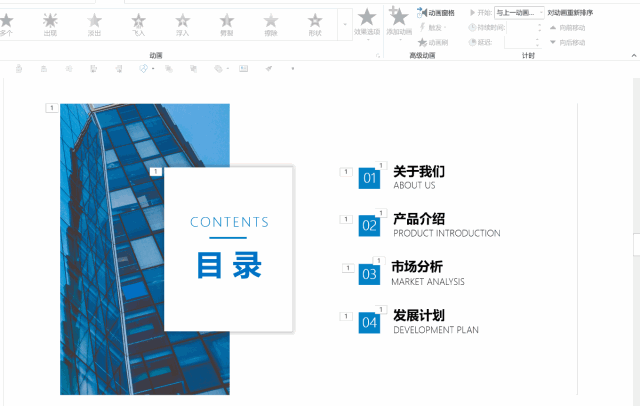640x406 pixels.
Task: Open 效果选项 (Effect Options) menu
Action: coord(367,24)
